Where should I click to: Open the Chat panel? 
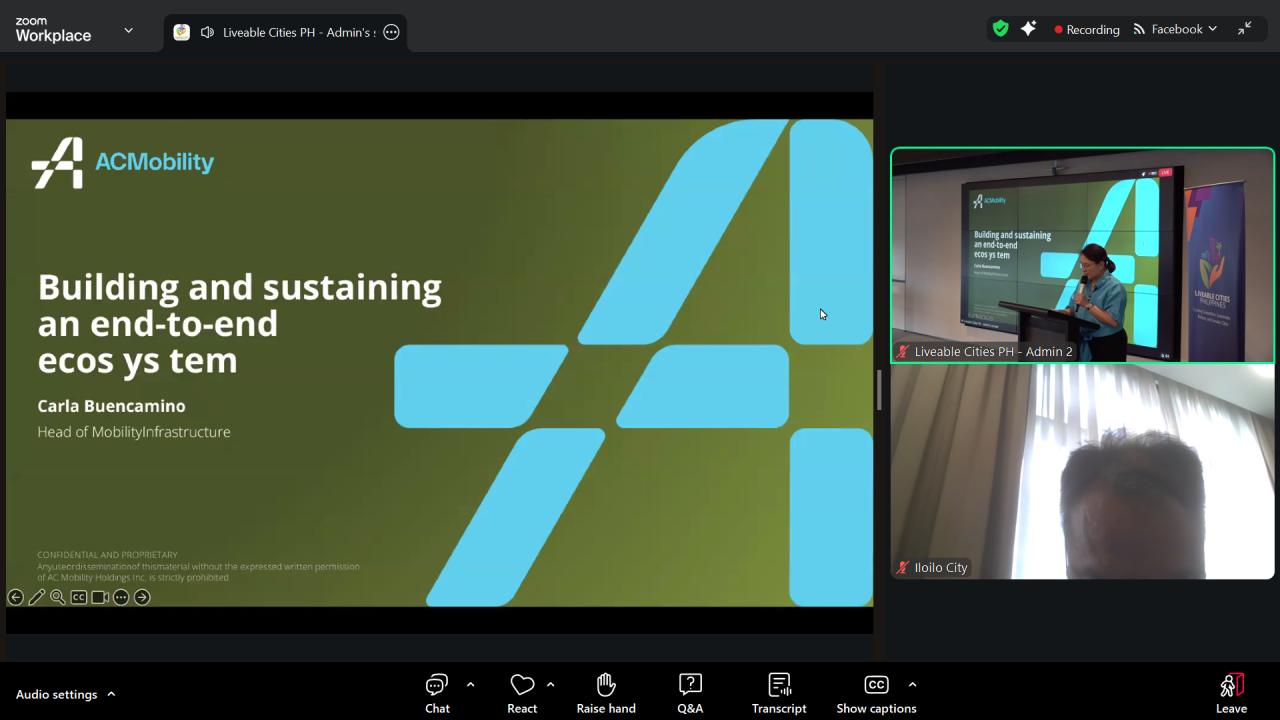437,693
